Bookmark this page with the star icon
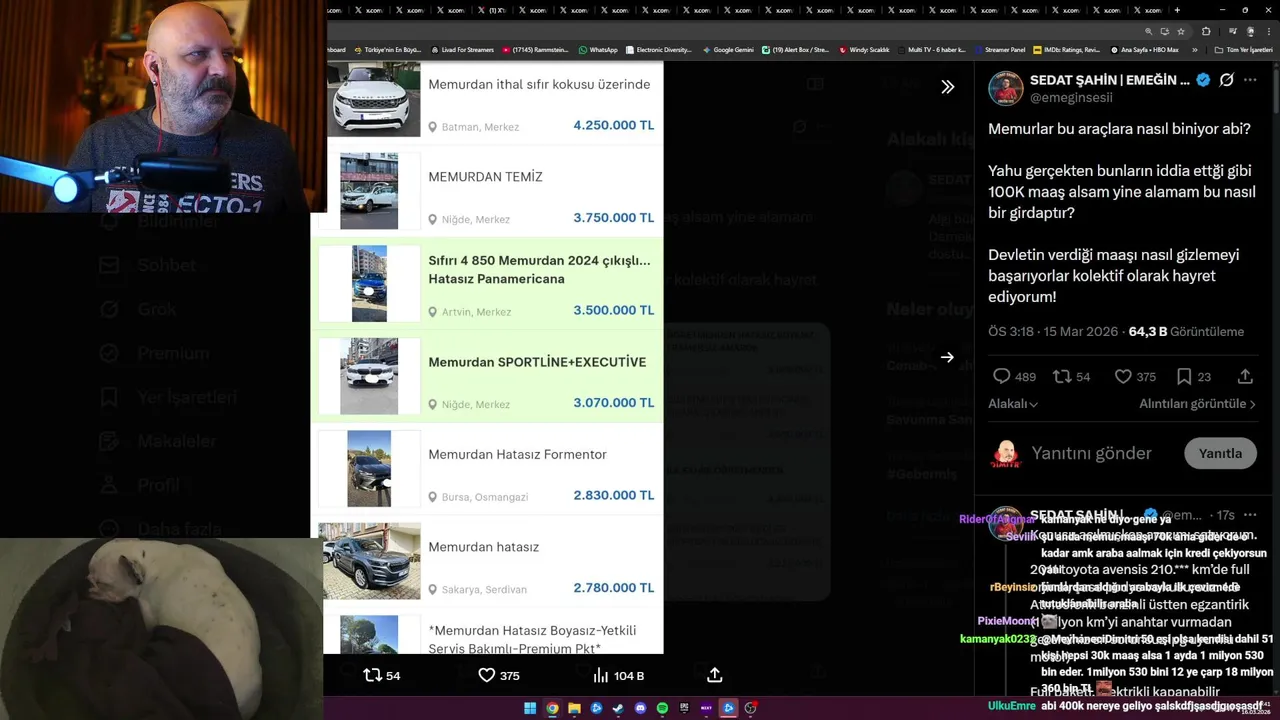Screen dimensions: 1280x720 coord(1181,31)
